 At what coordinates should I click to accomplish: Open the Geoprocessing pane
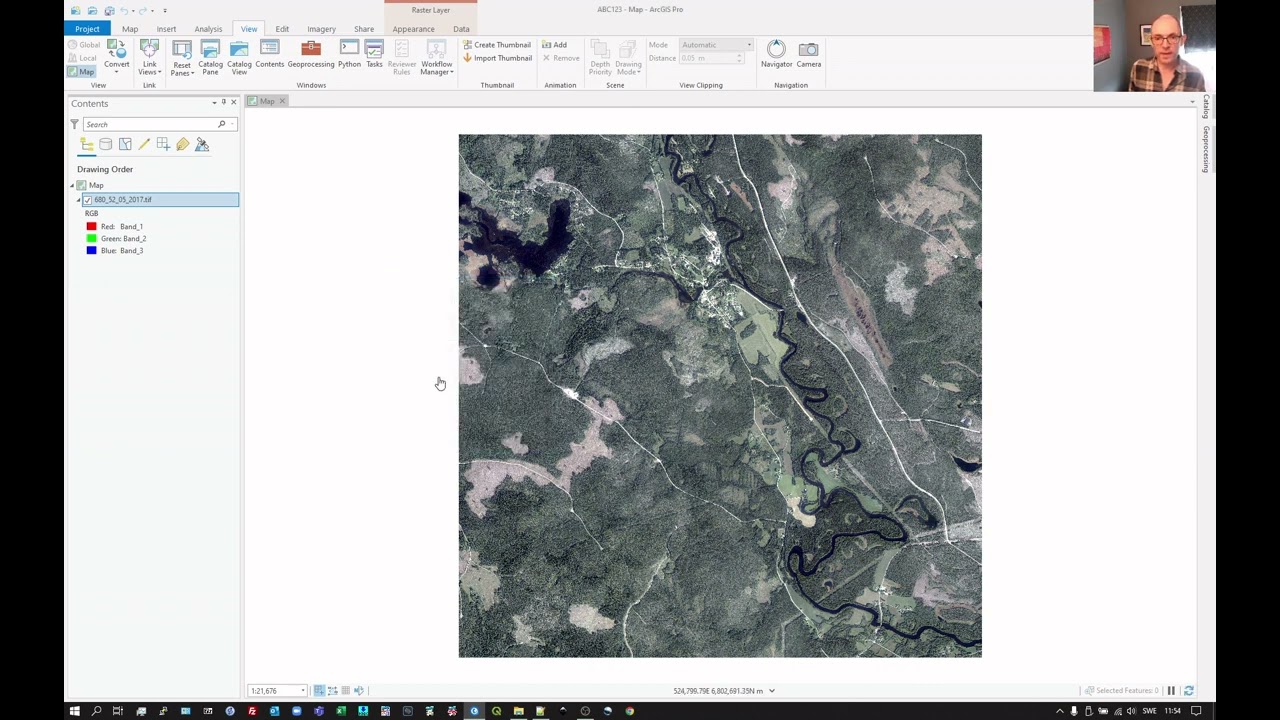pyautogui.click(x=311, y=55)
